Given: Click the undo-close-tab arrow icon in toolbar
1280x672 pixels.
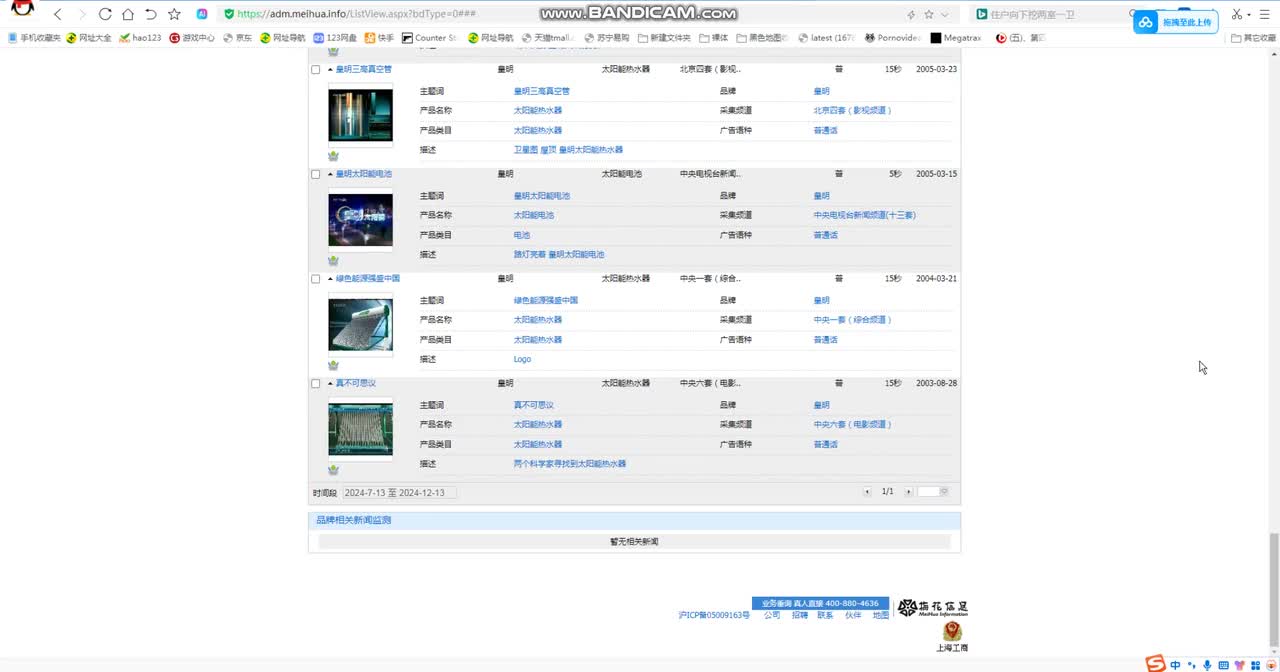Looking at the screenshot, I should coord(151,14).
